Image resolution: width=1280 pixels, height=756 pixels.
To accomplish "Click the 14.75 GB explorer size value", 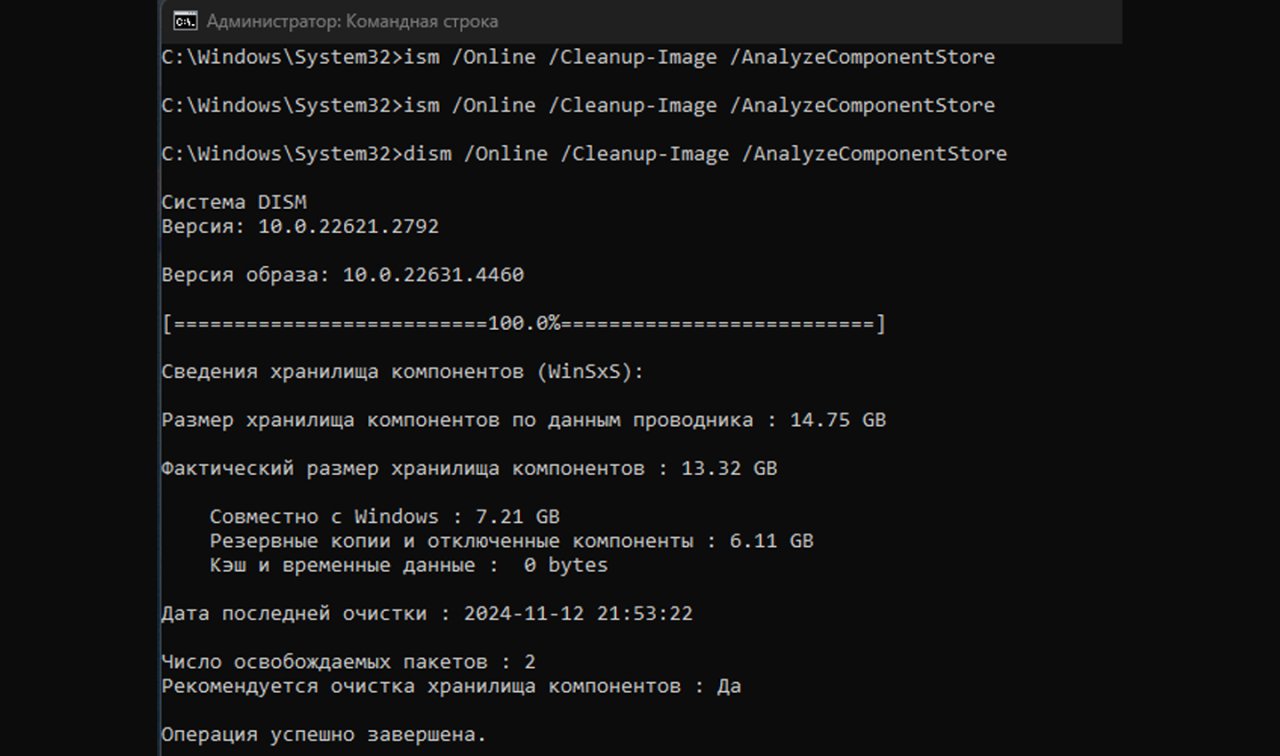I will (837, 420).
